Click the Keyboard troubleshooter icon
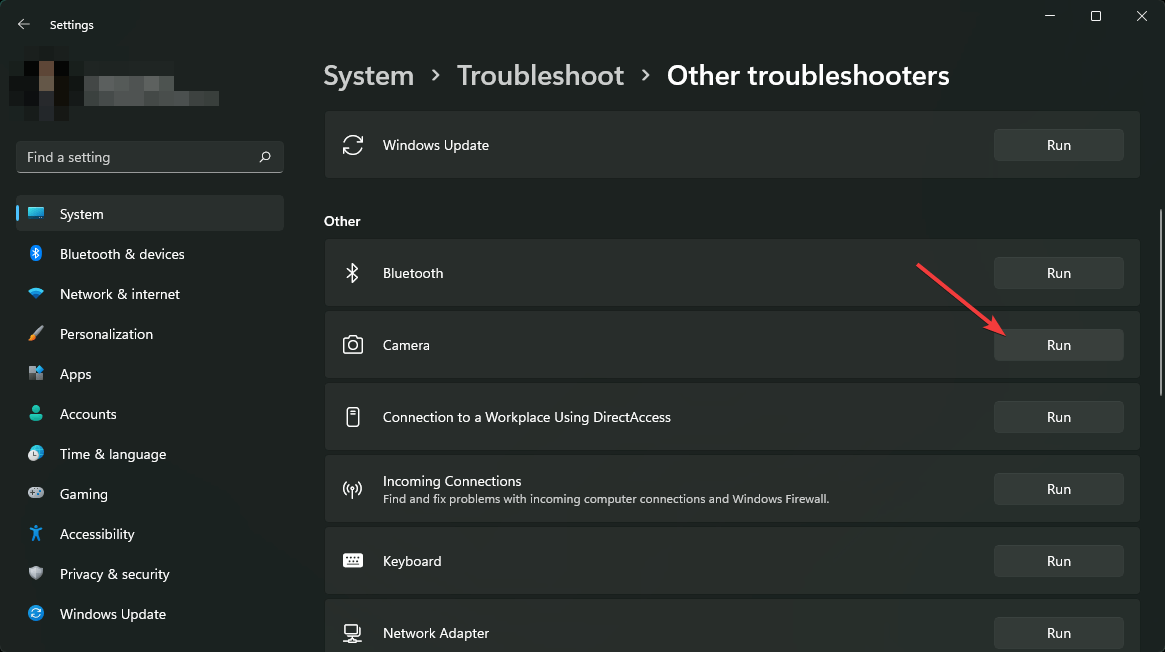Viewport: 1165px width, 652px height. pos(353,561)
